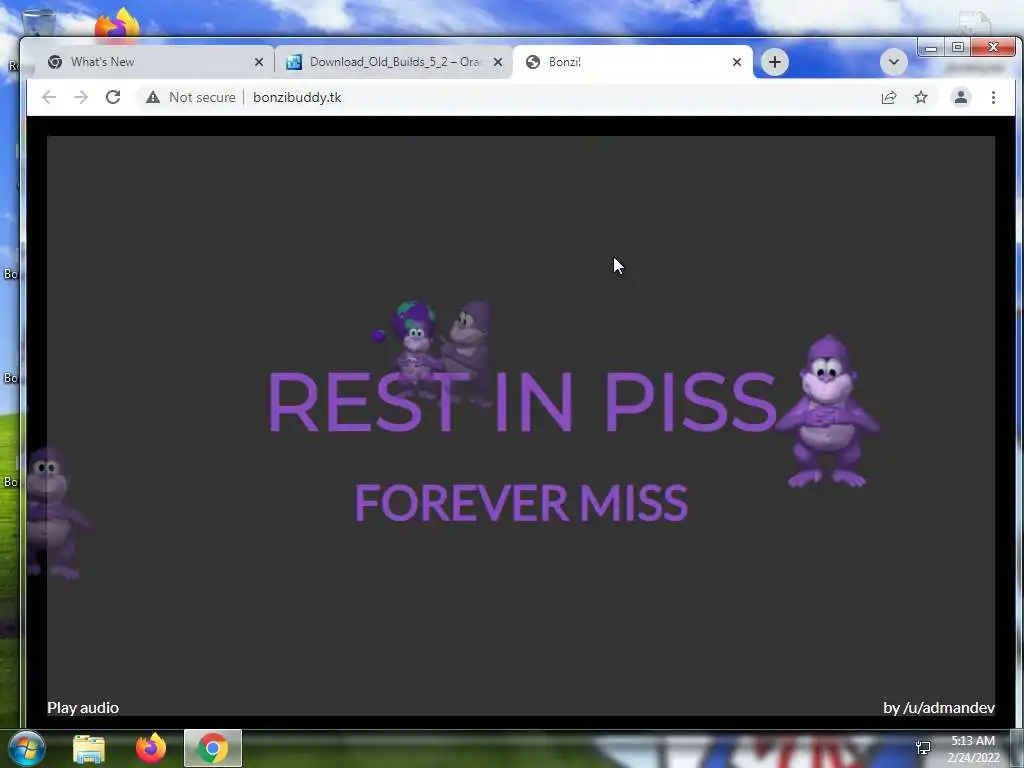The image size is (1024, 768).
Task: Close the What's New tab
Action: (x=259, y=62)
